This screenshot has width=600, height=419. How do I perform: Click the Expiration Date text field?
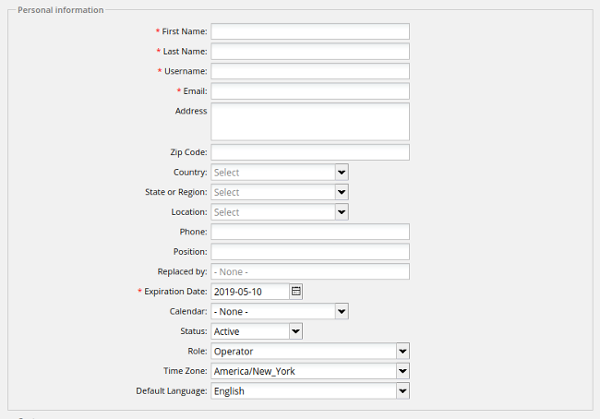point(250,292)
